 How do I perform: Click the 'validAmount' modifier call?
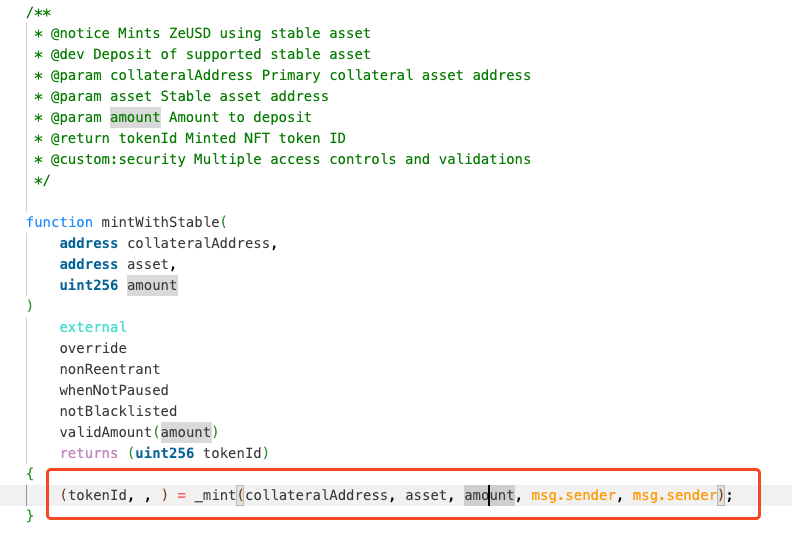(x=106, y=432)
